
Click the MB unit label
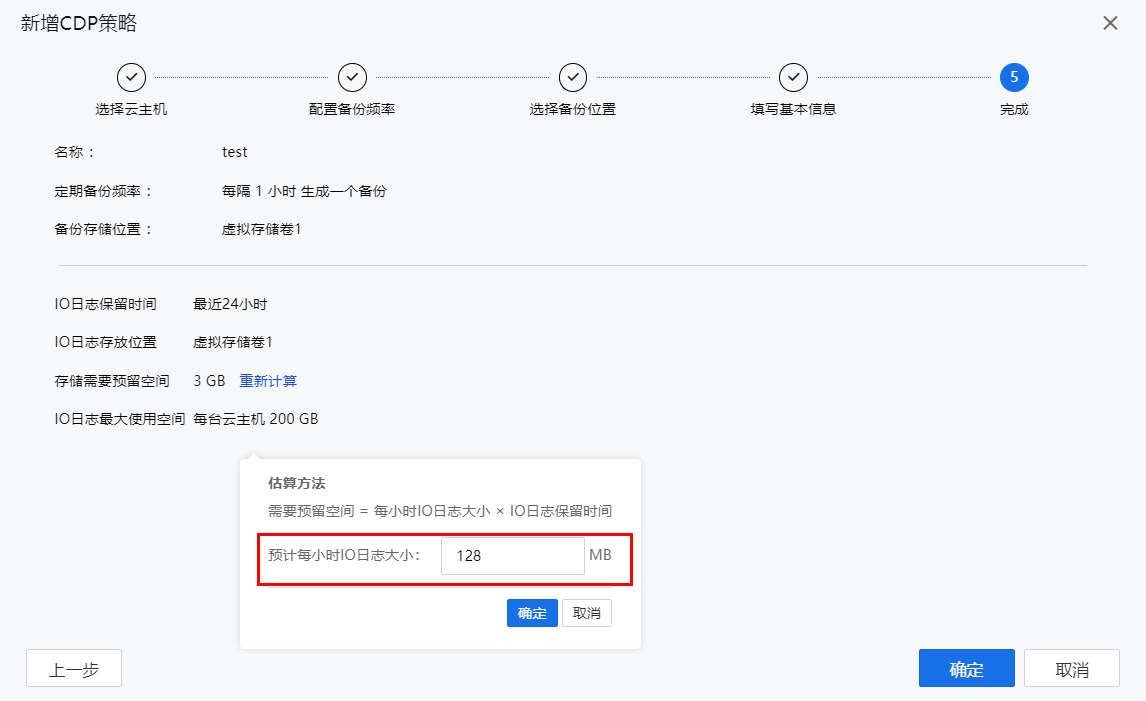pyautogui.click(x=600, y=555)
